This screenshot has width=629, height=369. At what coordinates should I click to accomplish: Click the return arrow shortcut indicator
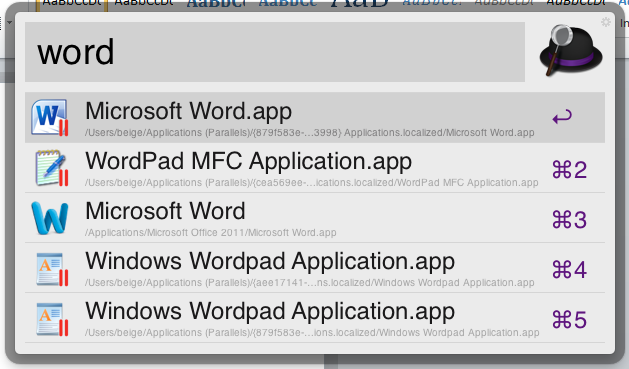coord(562,117)
